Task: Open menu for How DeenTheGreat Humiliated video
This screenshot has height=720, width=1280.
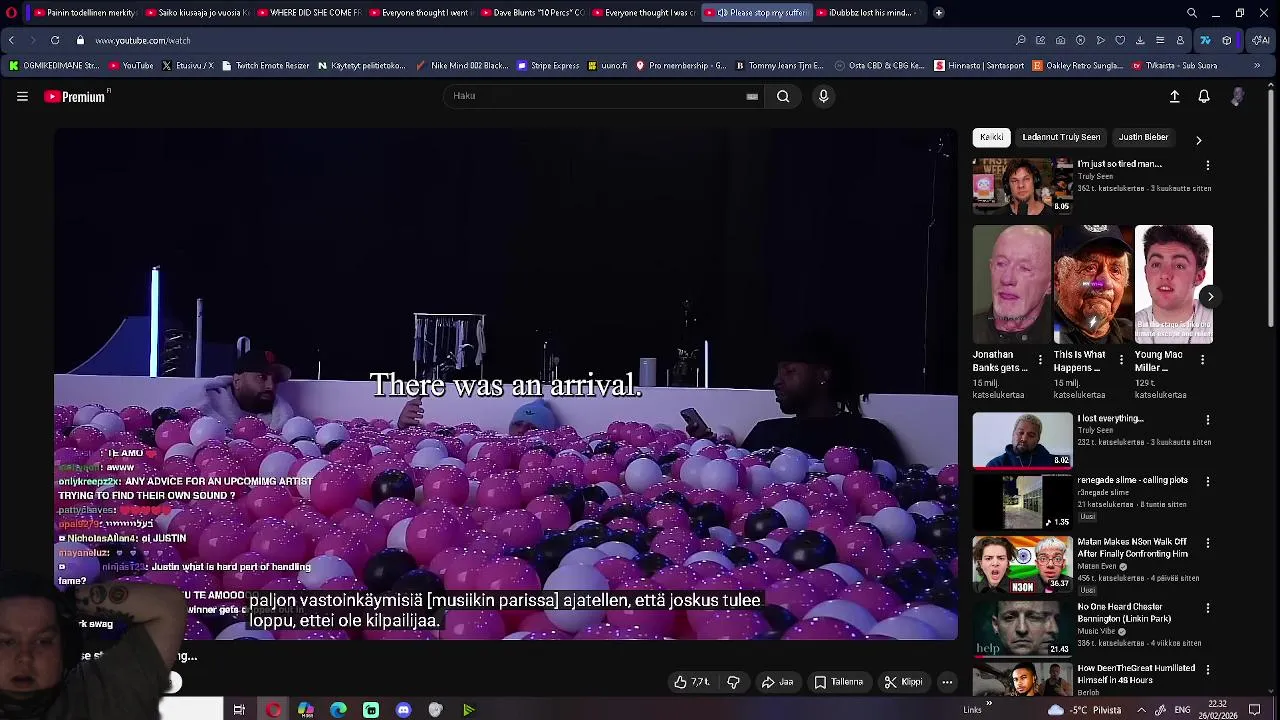Action: (x=1207, y=669)
